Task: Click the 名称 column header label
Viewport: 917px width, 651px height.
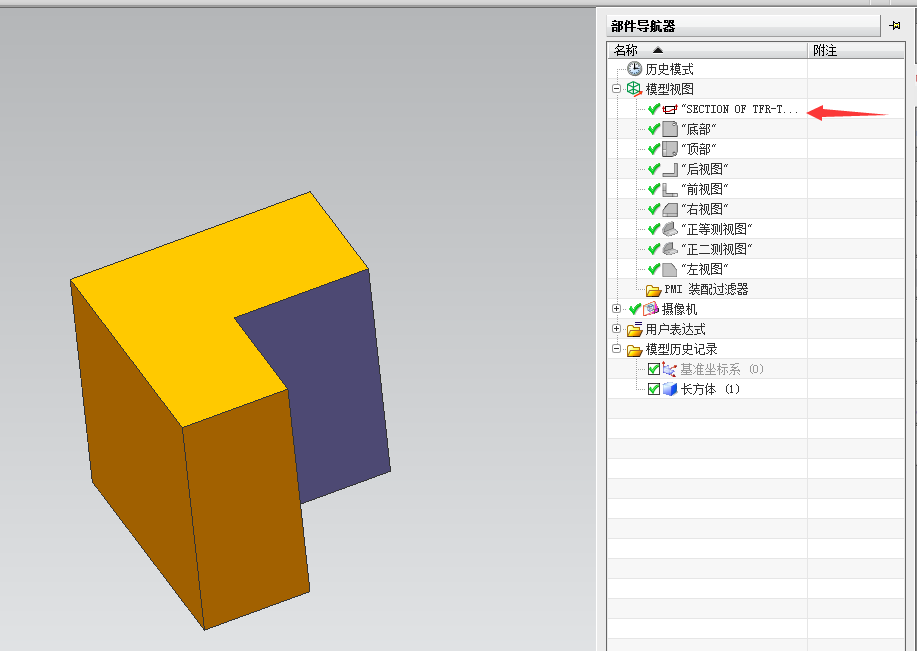Action: (x=626, y=50)
